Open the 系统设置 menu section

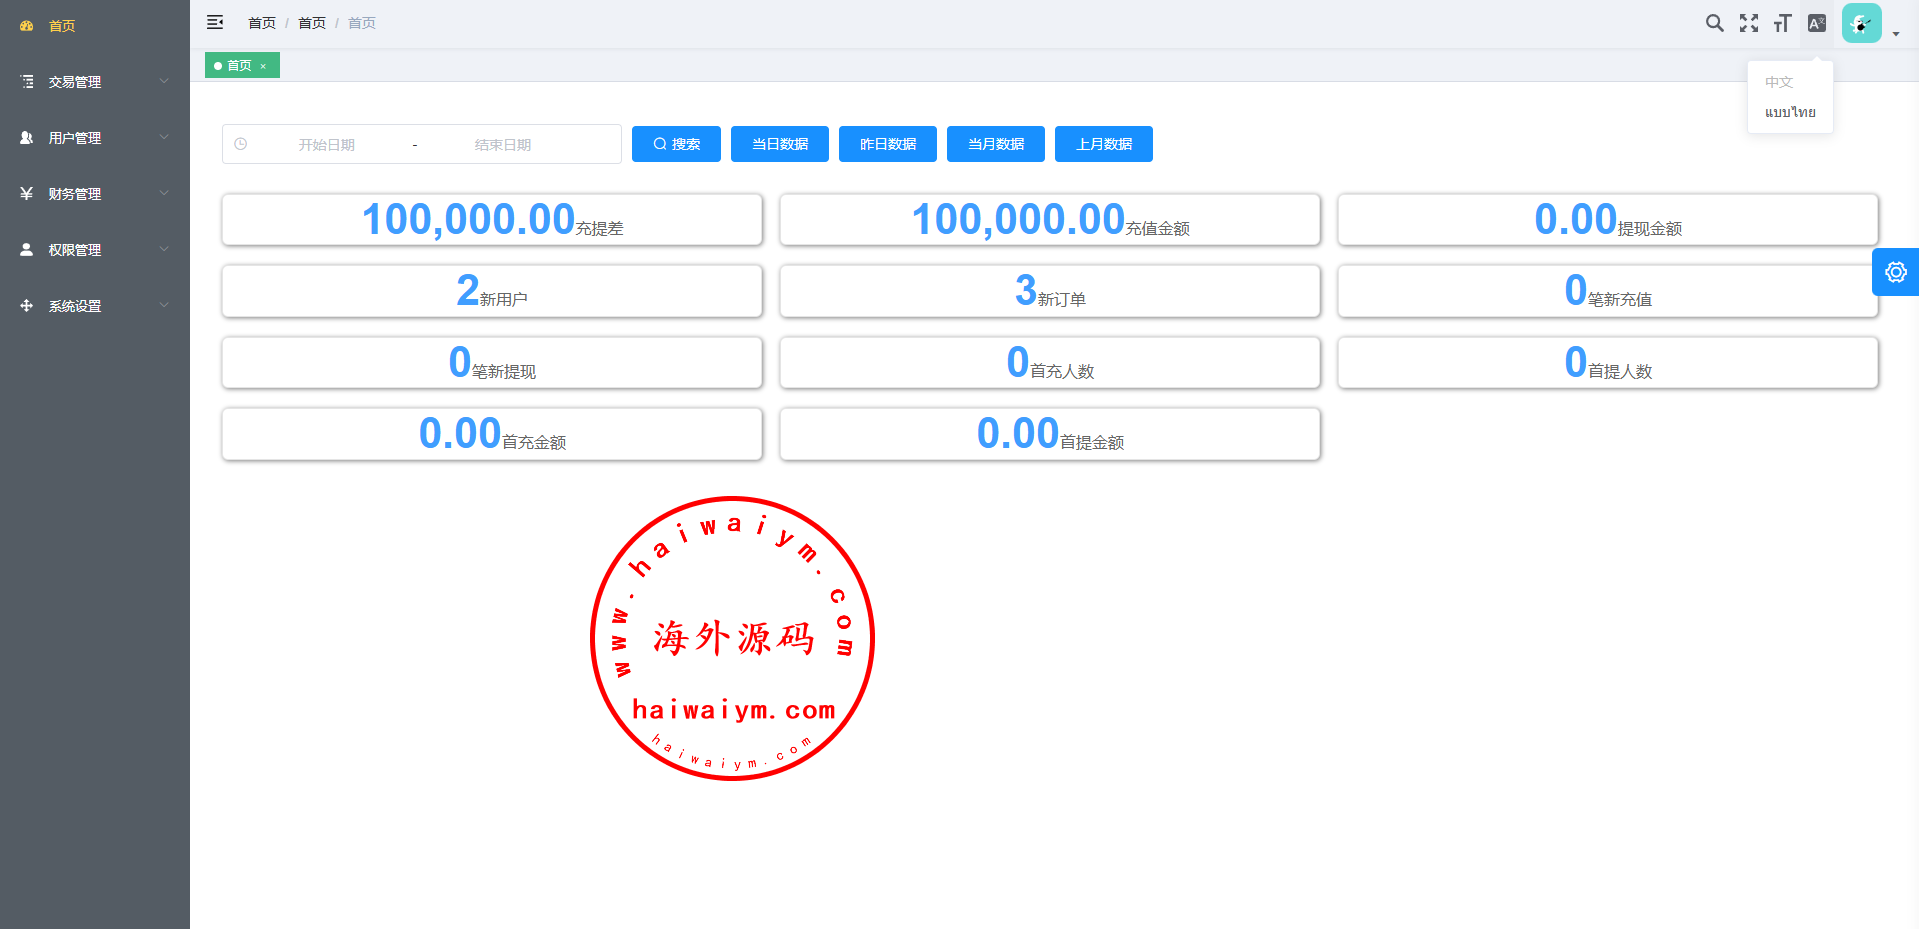(x=94, y=306)
